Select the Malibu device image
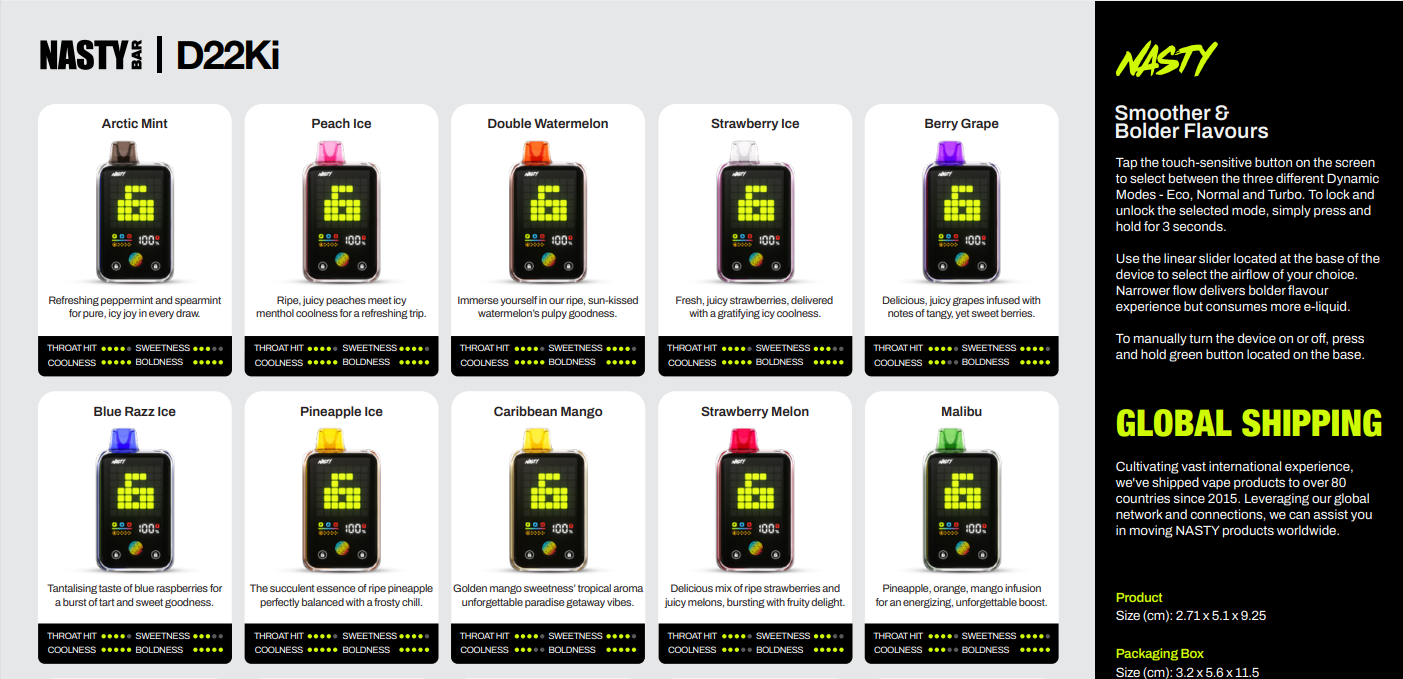The image size is (1403, 679). click(961, 500)
